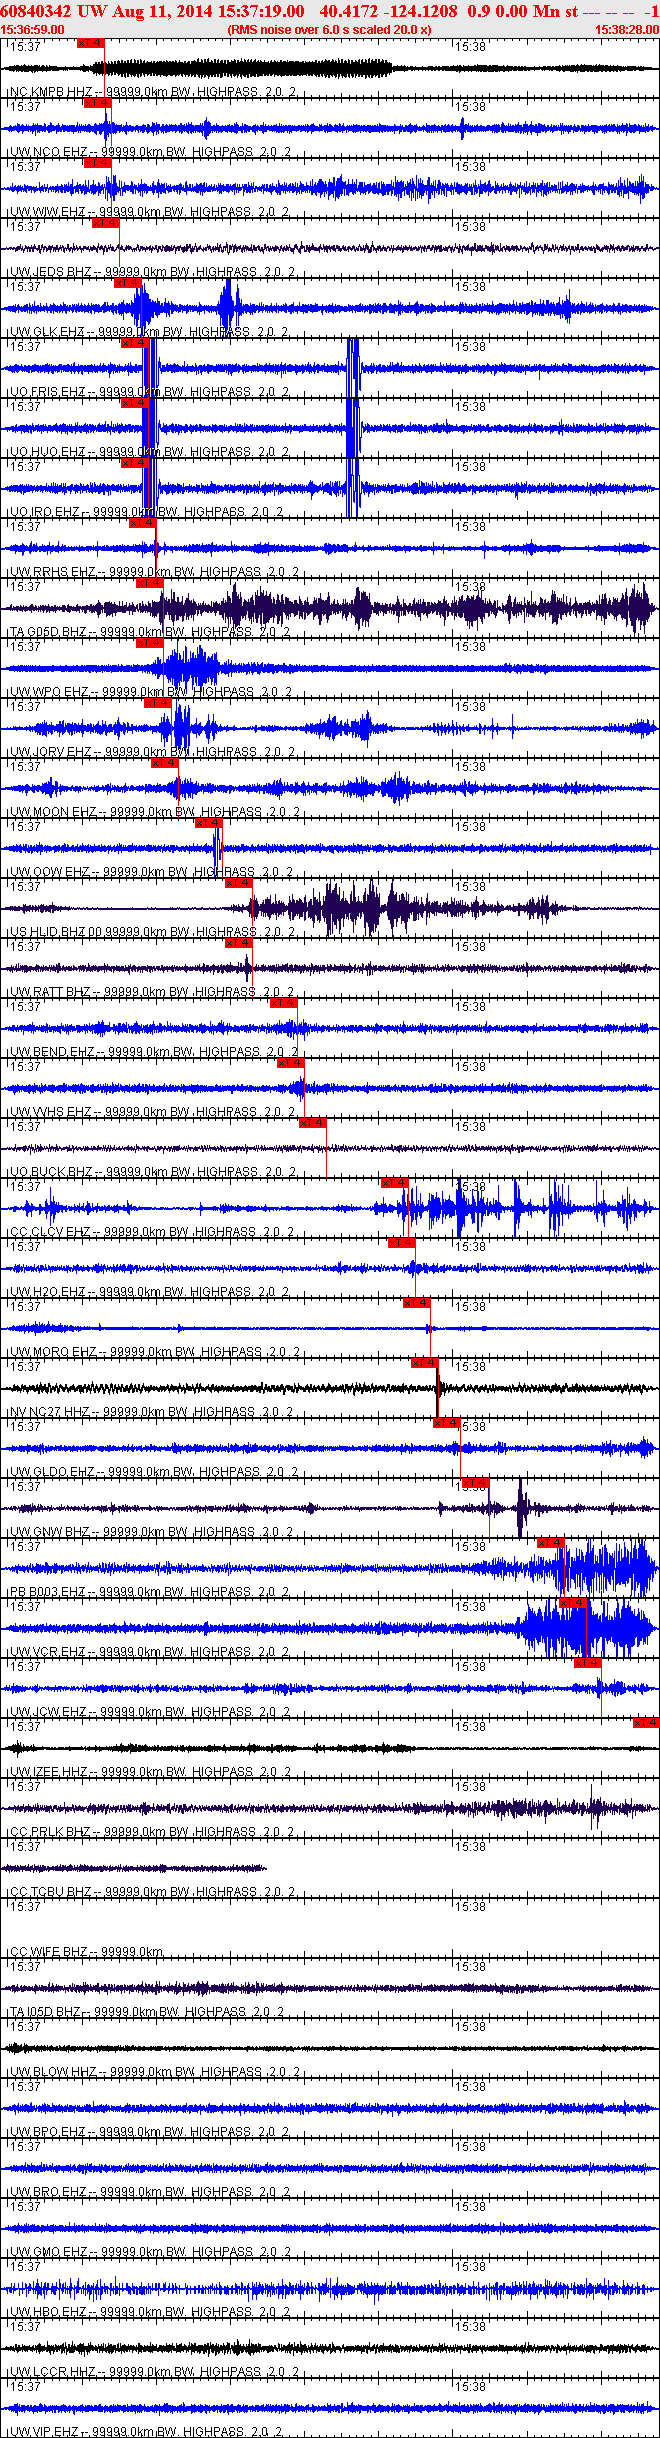Viewport: 660px width, 2438px height.
Task: Select the pick flag on UW.OOW trace
Action: (208, 823)
